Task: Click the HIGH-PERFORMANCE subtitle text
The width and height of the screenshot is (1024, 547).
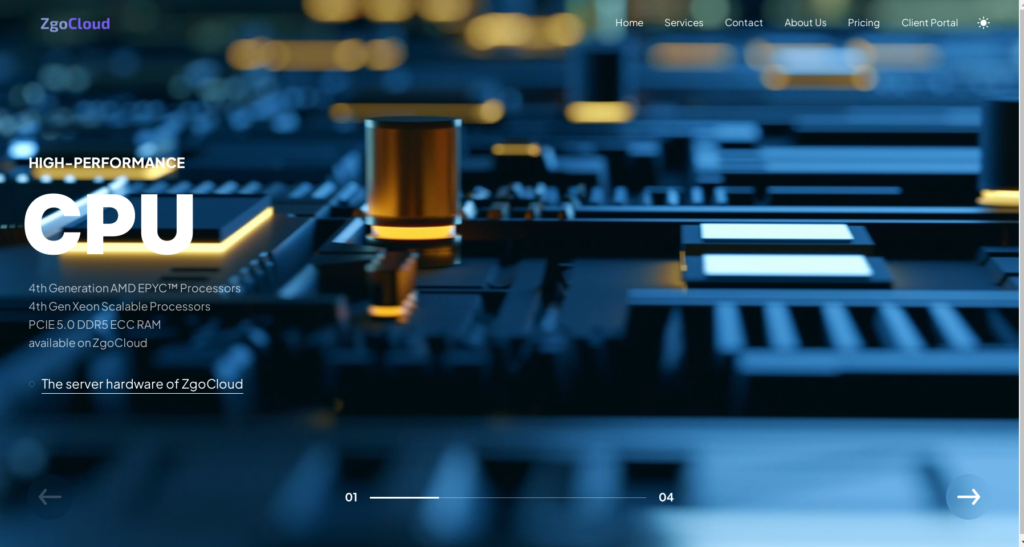Action: pyautogui.click(x=106, y=163)
